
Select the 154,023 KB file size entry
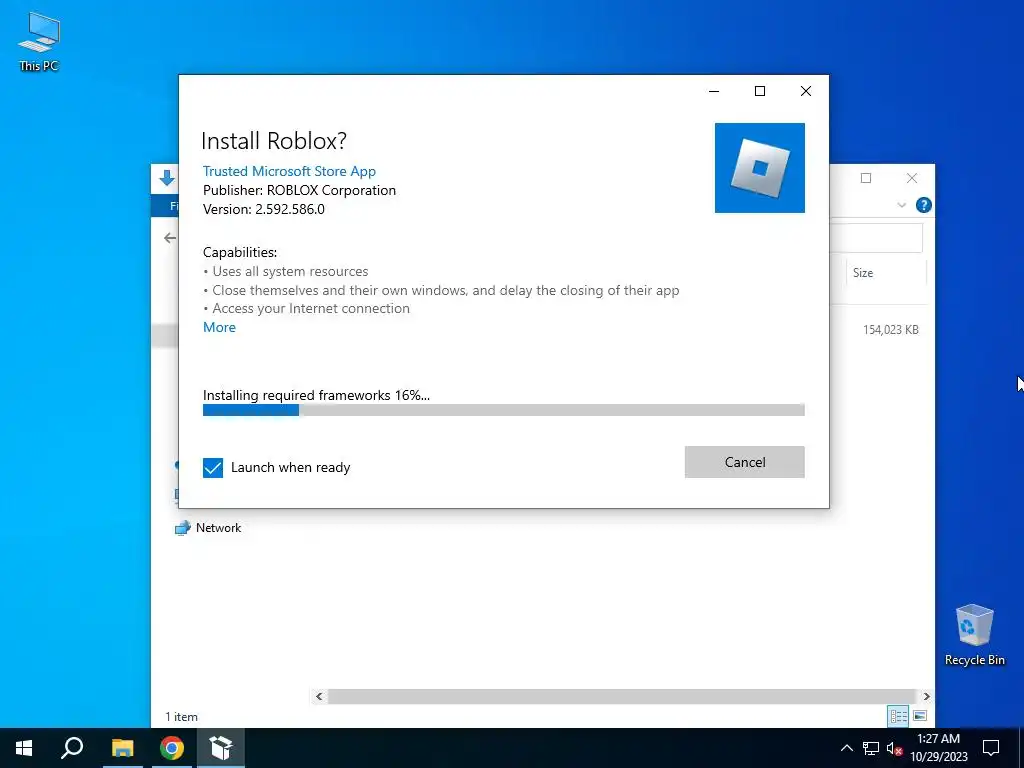click(x=891, y=330)
